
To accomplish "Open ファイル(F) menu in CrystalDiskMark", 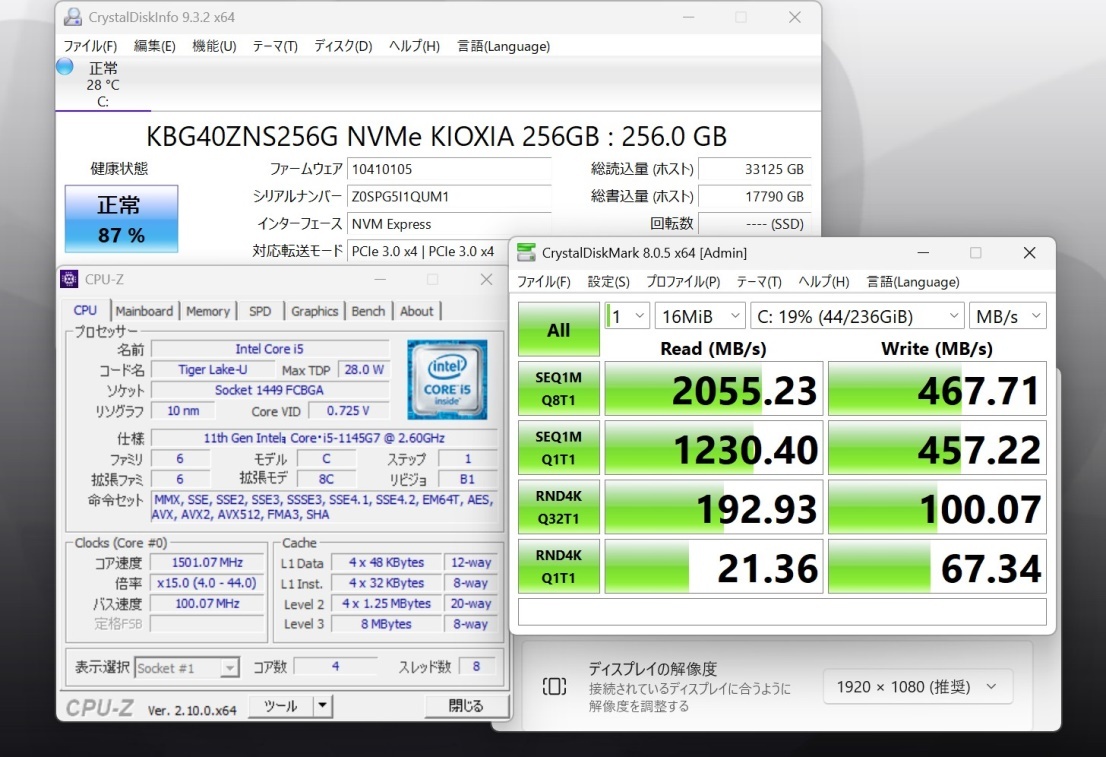I will tap(544, 282).
